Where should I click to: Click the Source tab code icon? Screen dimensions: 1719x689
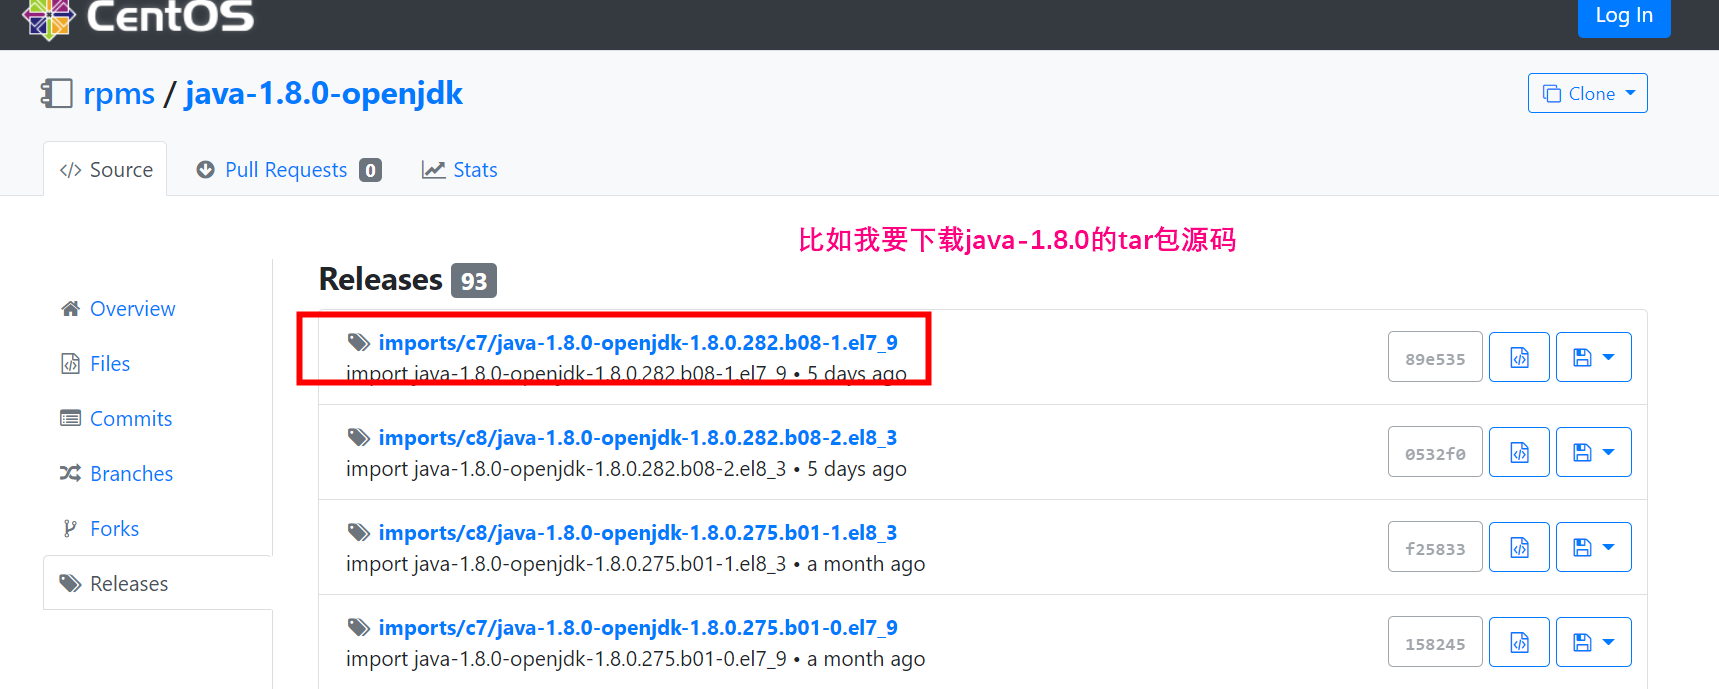click(70, 170)
